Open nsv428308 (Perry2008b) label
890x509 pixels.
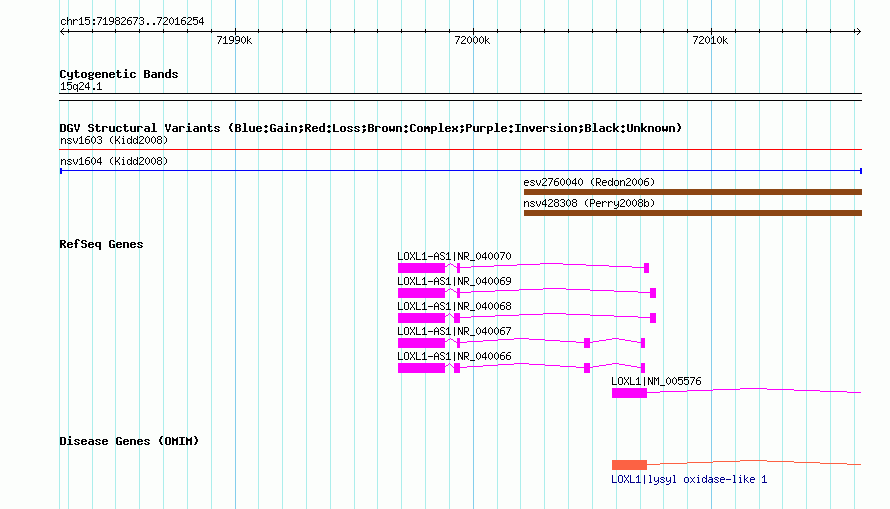pyautogui.click(x=589, y=203)
